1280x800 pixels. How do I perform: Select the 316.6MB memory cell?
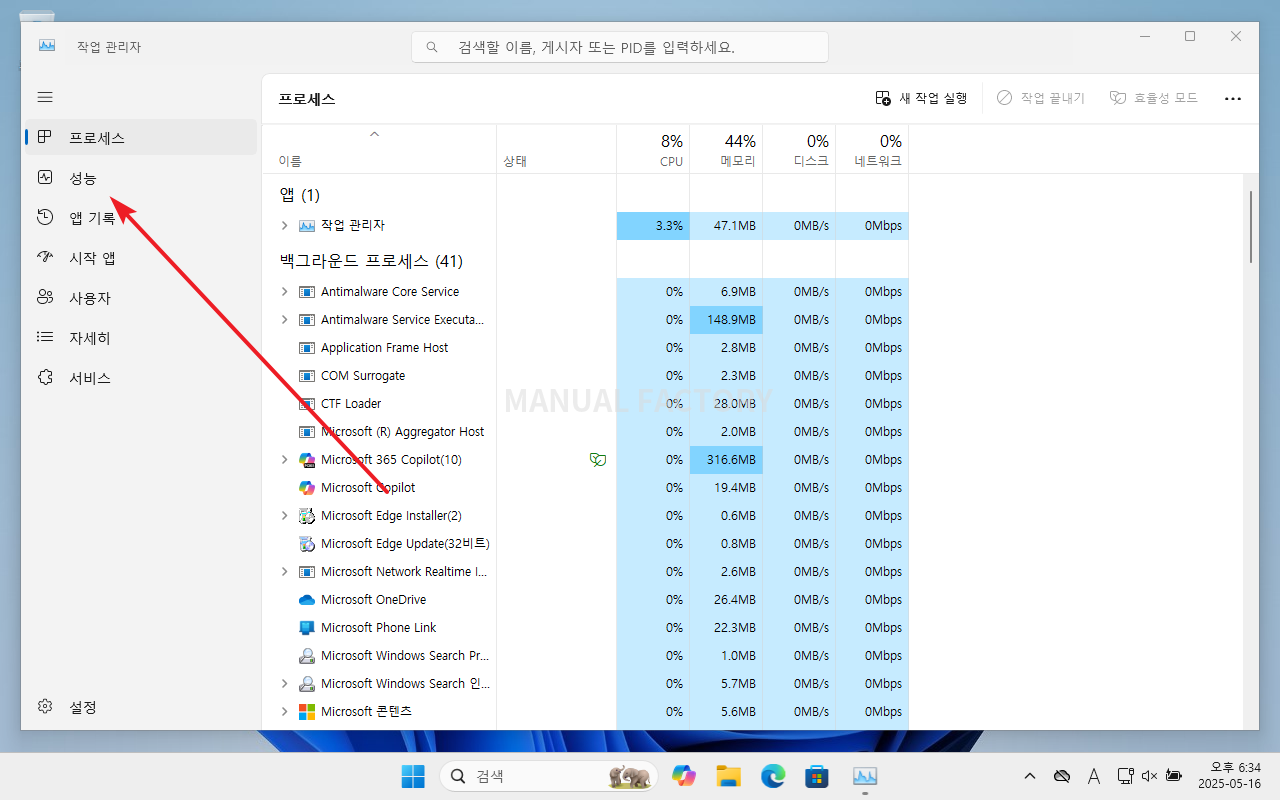click(726, 460)
